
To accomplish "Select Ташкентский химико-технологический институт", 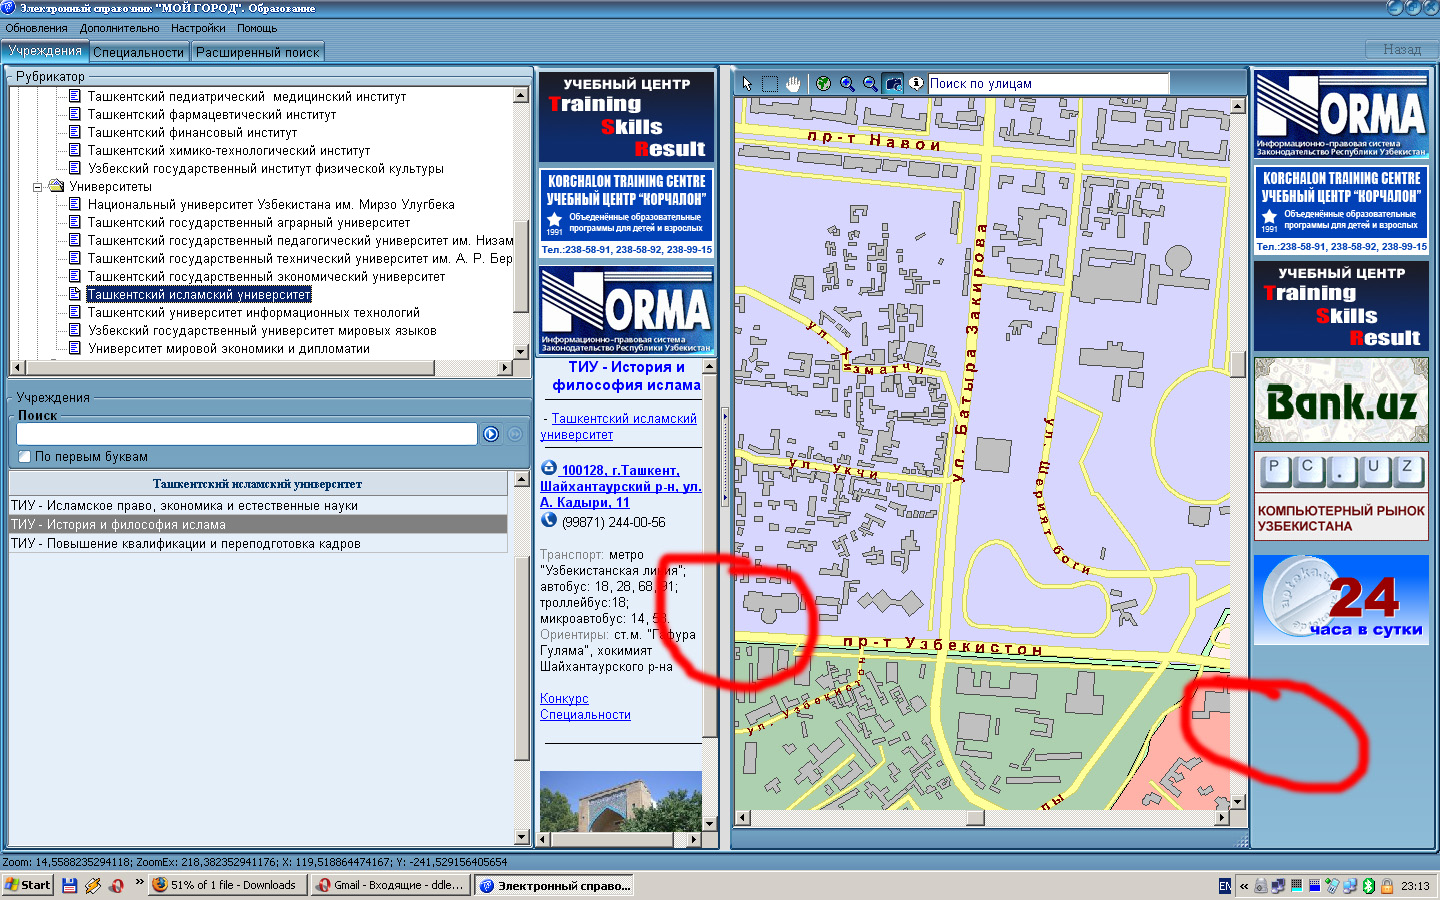I will [x=229, y=151].
